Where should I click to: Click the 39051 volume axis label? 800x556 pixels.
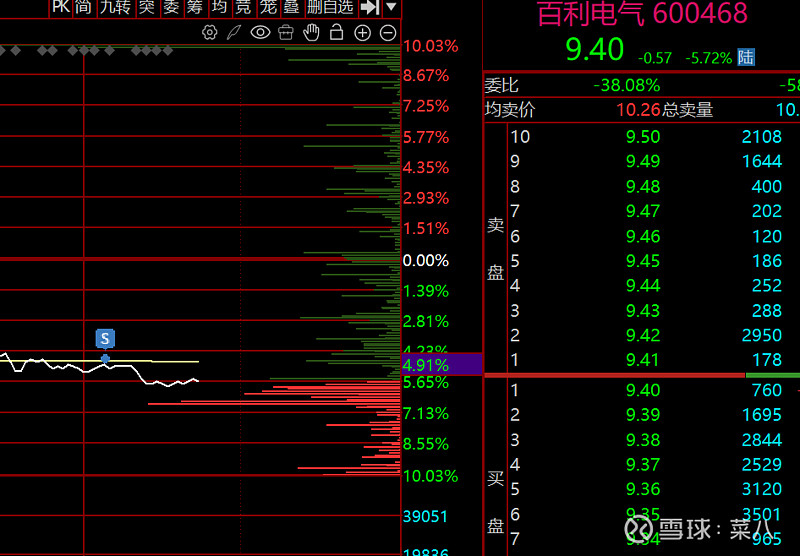pyautogui.click(x=425, y=517)
